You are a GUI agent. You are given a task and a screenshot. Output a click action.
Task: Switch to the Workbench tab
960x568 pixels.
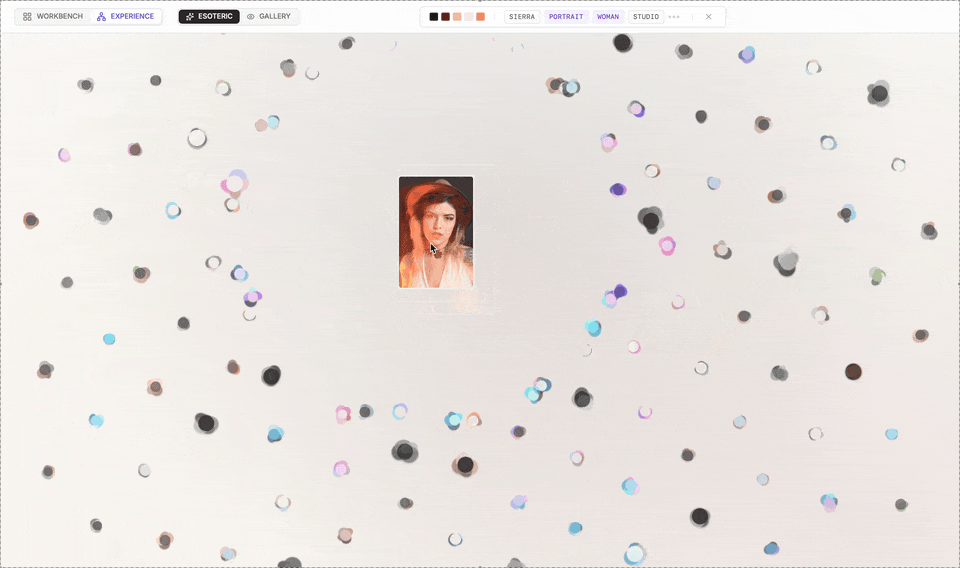(x=53, y=17)
